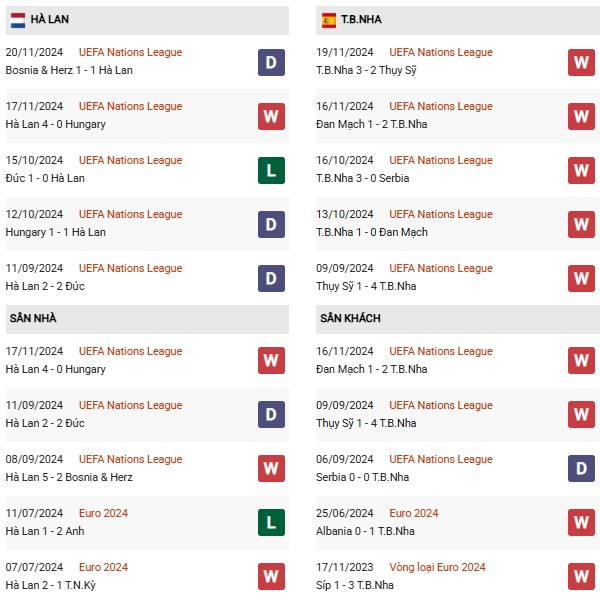Click the Spain flag icon beside T.B.Nha
Image resolution: width=600 pixels, height=596 pixels.
[329, 20]
